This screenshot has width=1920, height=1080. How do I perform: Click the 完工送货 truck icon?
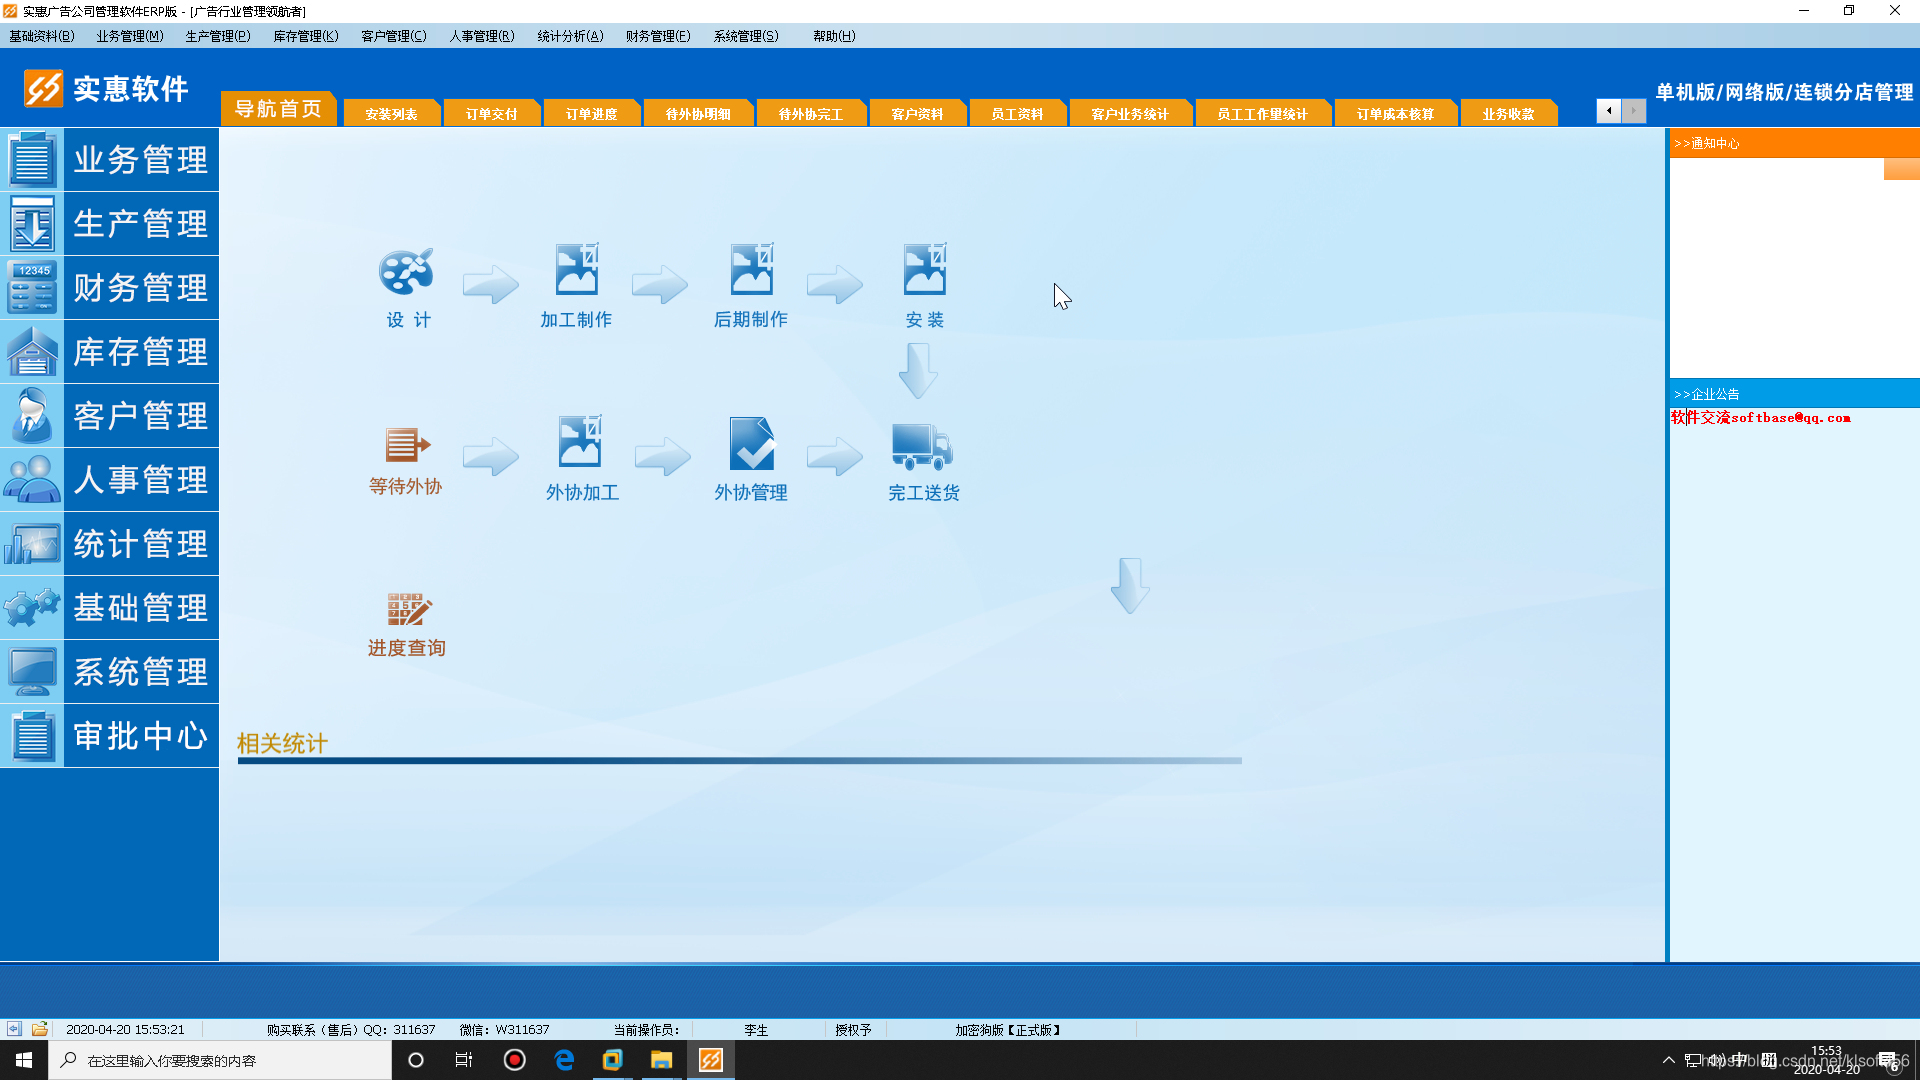coord(922,446)
